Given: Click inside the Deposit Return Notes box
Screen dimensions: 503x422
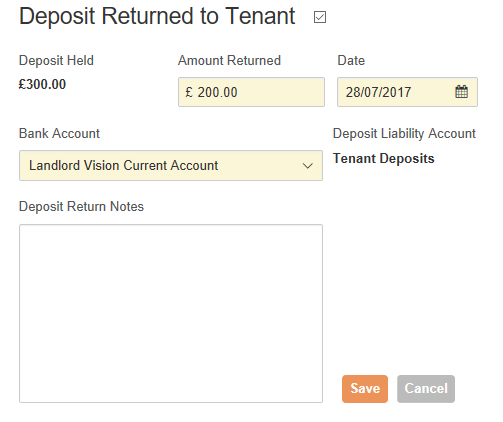Looking at the screenshot, I should (171, 313).
